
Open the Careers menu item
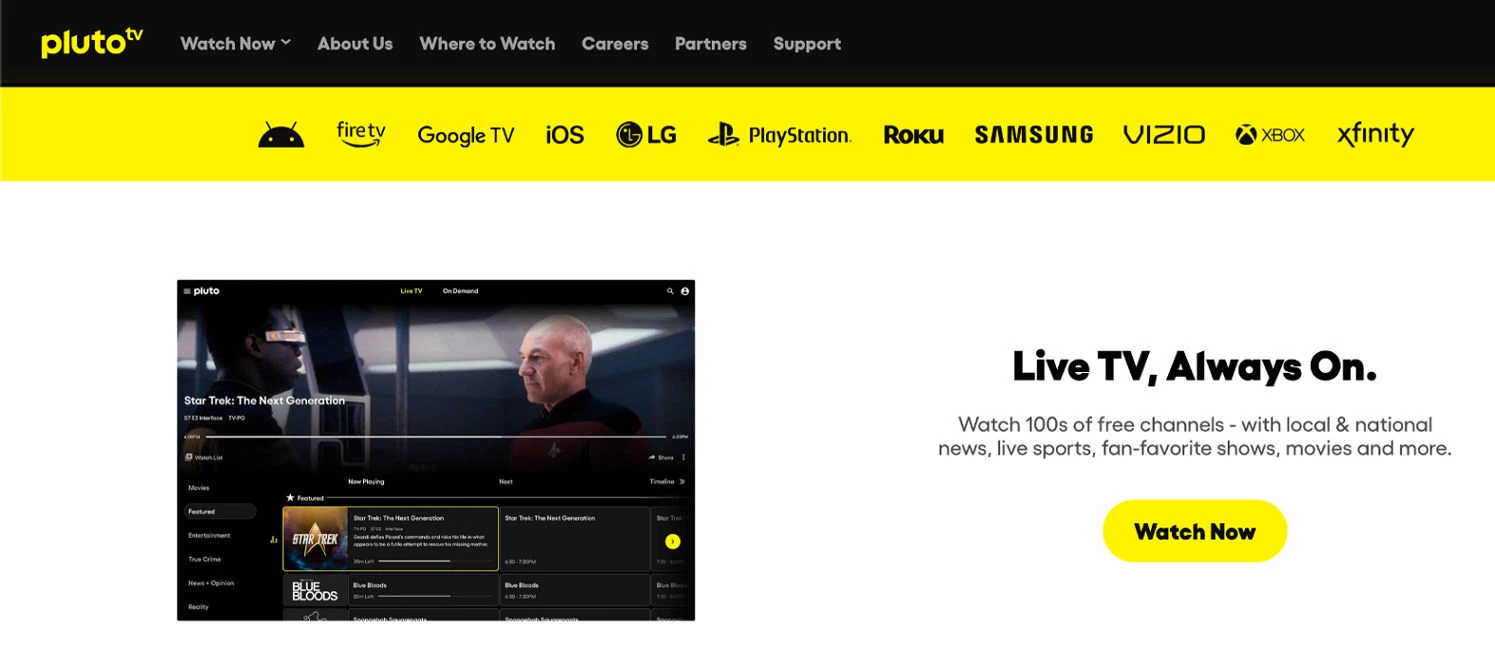615,44
